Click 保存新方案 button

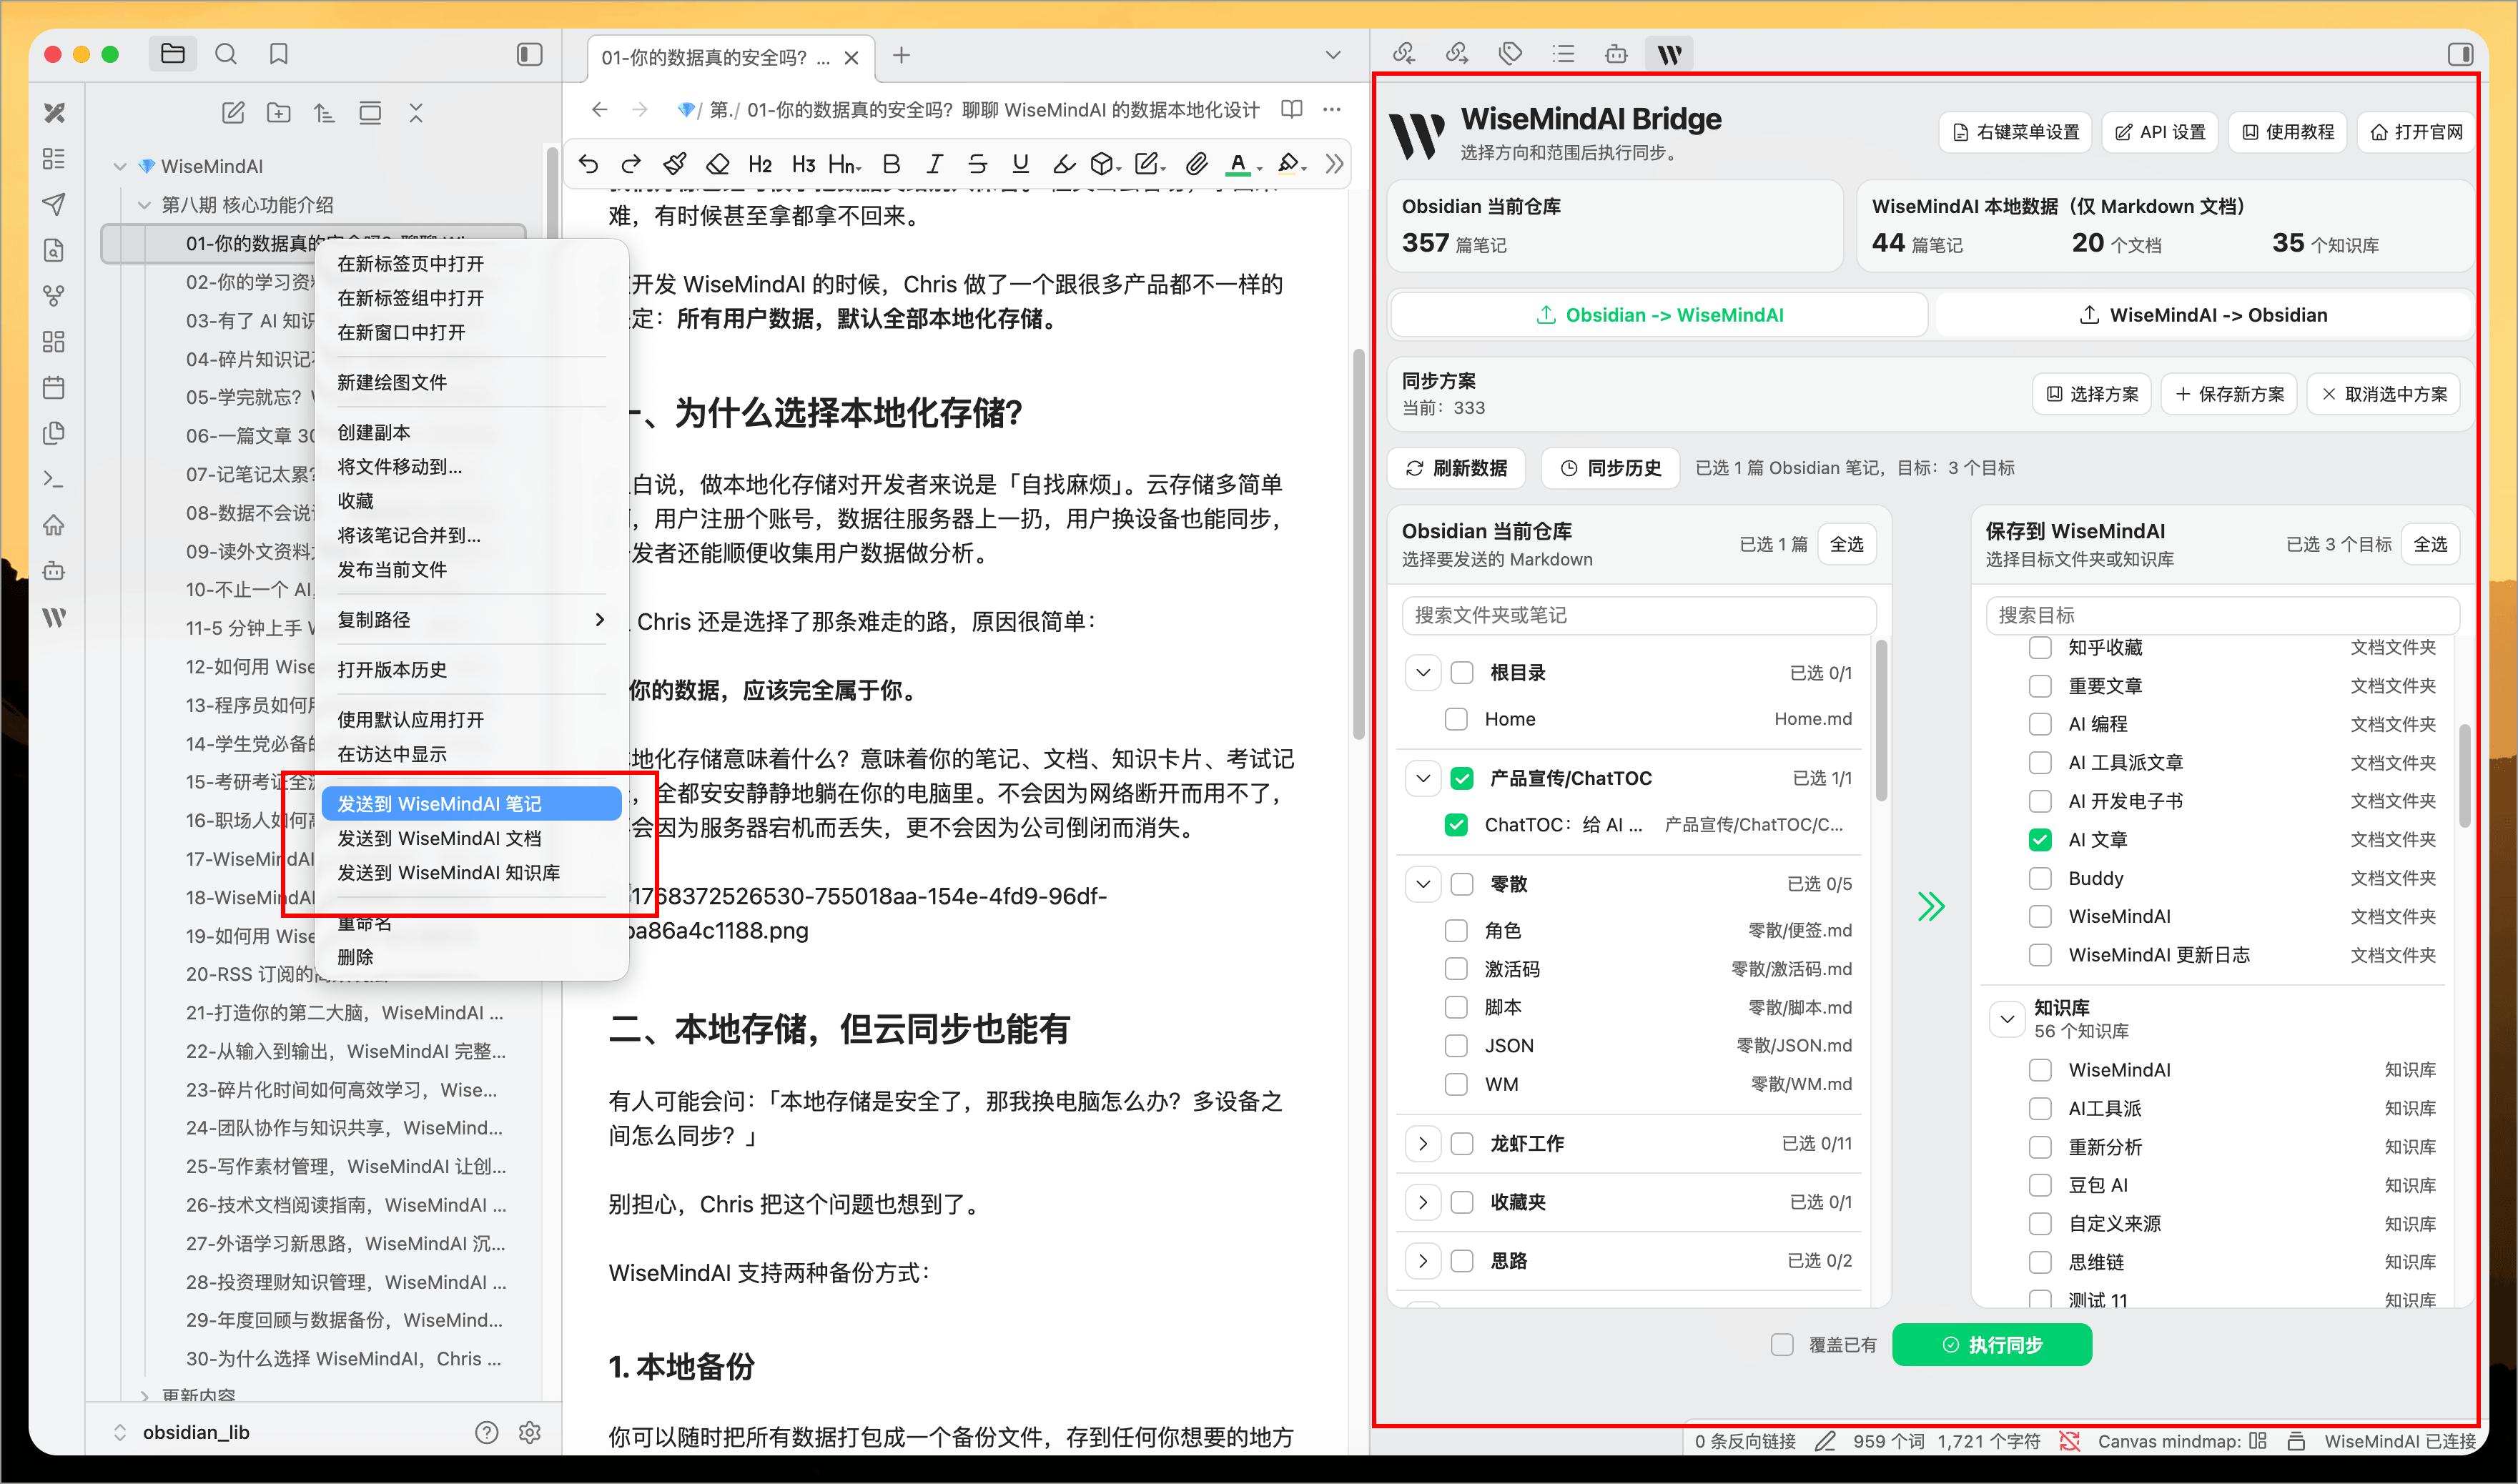(2229, 394)
